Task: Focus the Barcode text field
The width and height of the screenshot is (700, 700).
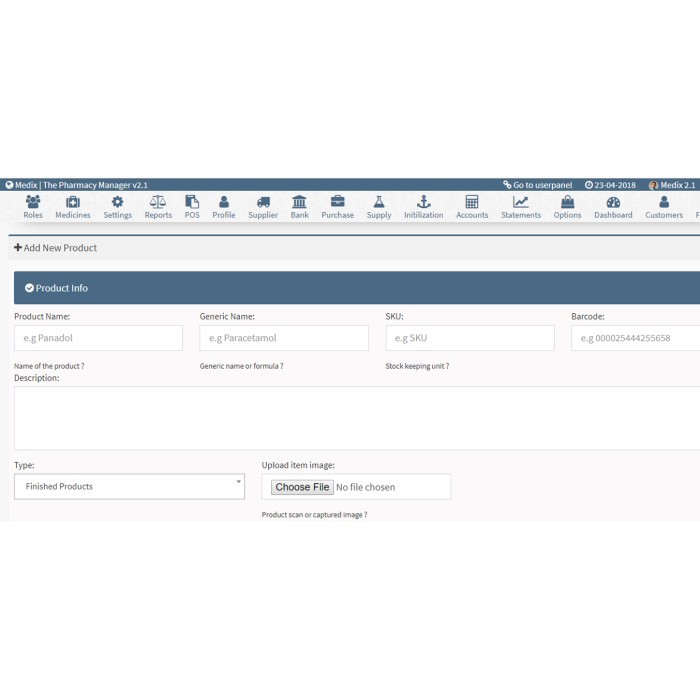Action: (x=635, y=338)
